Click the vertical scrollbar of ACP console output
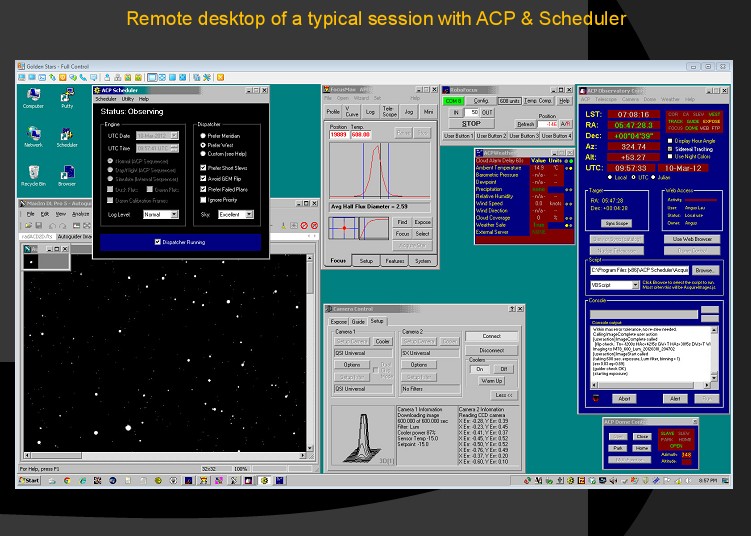The image size is (751, 536). pyautogui.click(x=714, y=354)
